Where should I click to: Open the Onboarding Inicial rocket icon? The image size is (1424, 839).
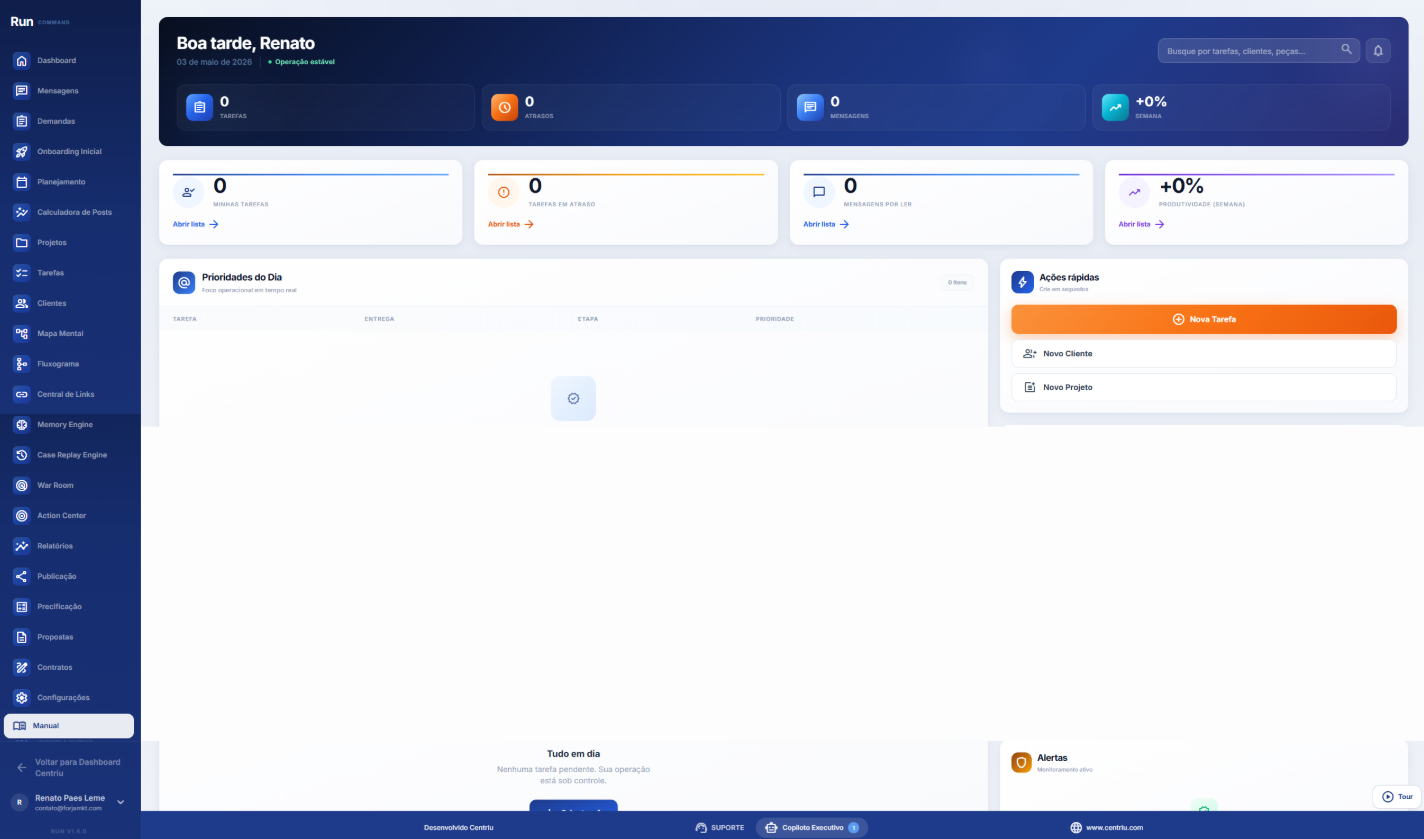click(21, 152)
